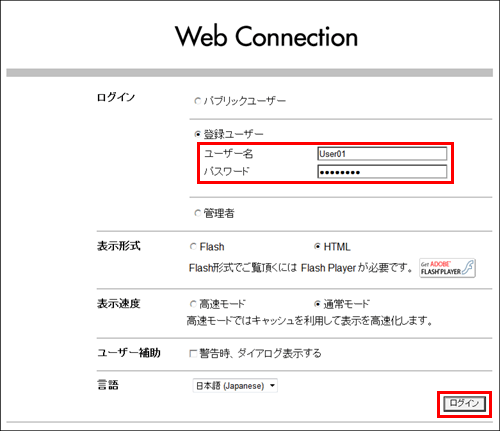Click the Get Adobe Flash Player badge
Viewport: 500px width, 431px height.
(x=447, y=268)
